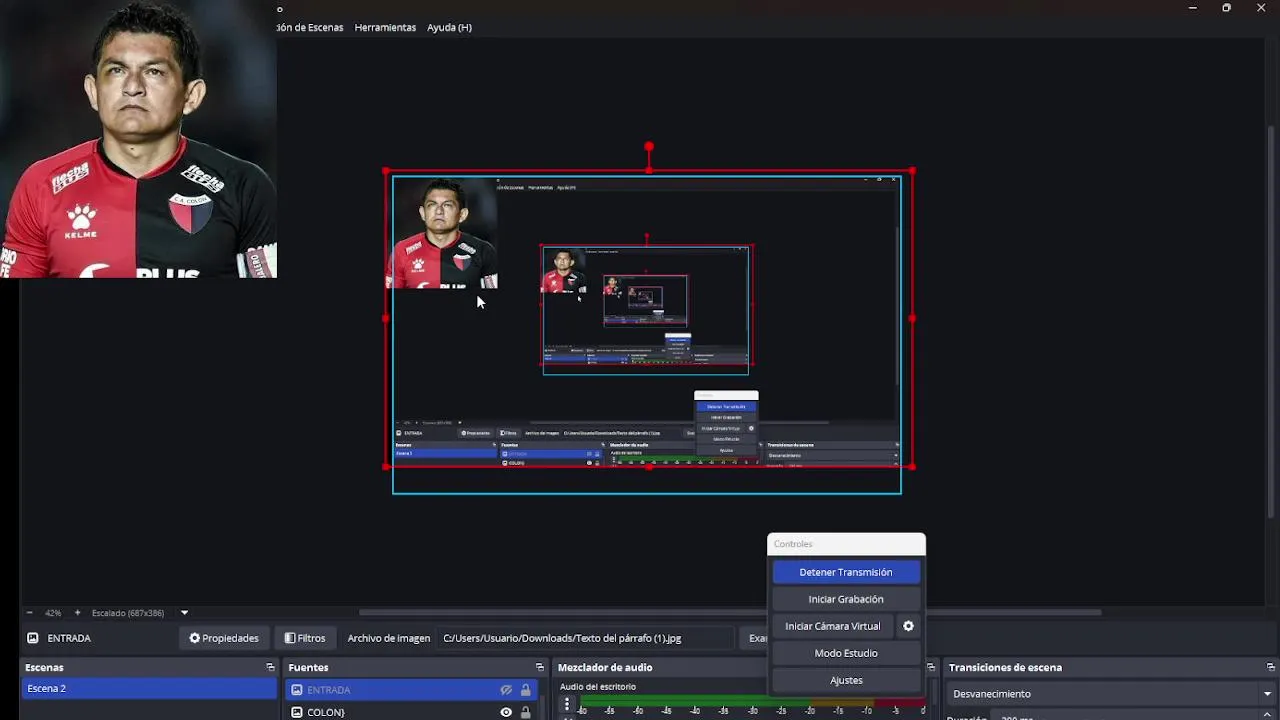This screenshot has height=720, width=1280.
Task: Toggle visibility of COLON} source
Action: click(506, 712)
